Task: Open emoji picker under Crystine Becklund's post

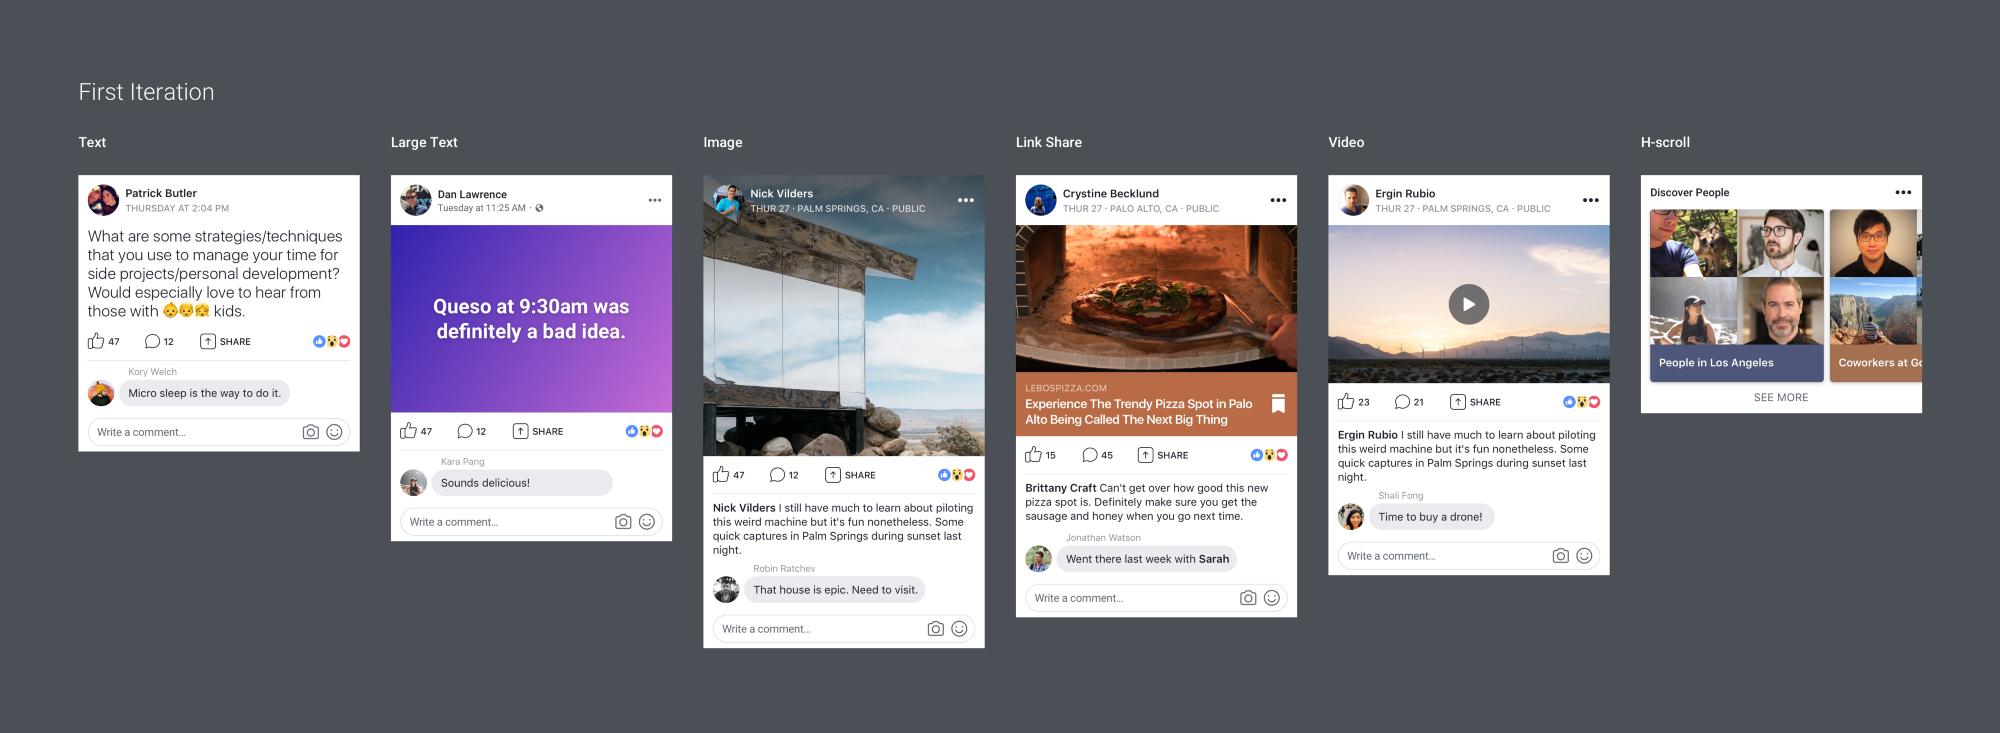Action: click(x=1272, y=598)
